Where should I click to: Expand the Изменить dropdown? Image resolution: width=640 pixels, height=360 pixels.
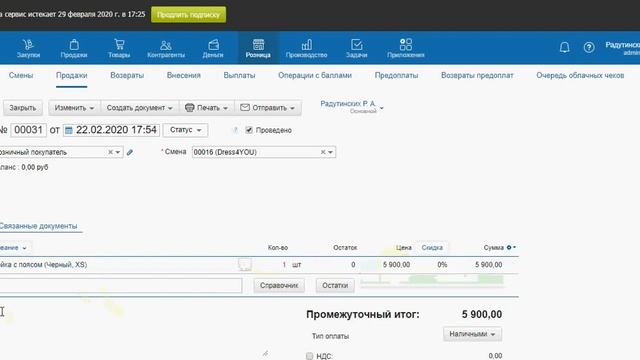tap(74, 108)
